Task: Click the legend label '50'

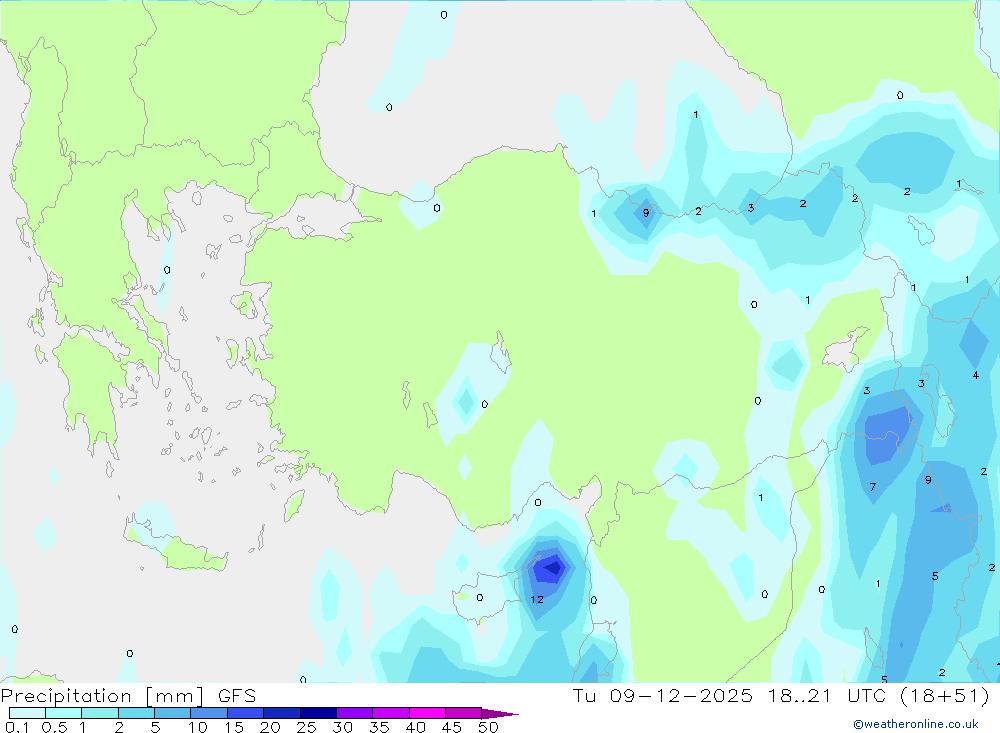Action: click(x=488, y=727)
